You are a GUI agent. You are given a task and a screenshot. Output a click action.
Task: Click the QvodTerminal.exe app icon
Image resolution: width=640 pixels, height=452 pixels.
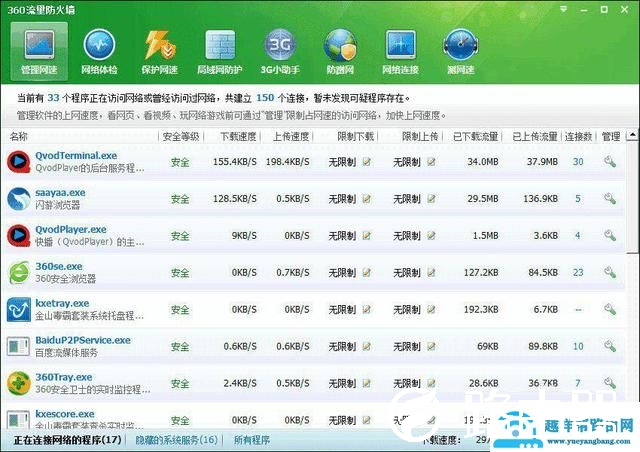coord(18,162)
